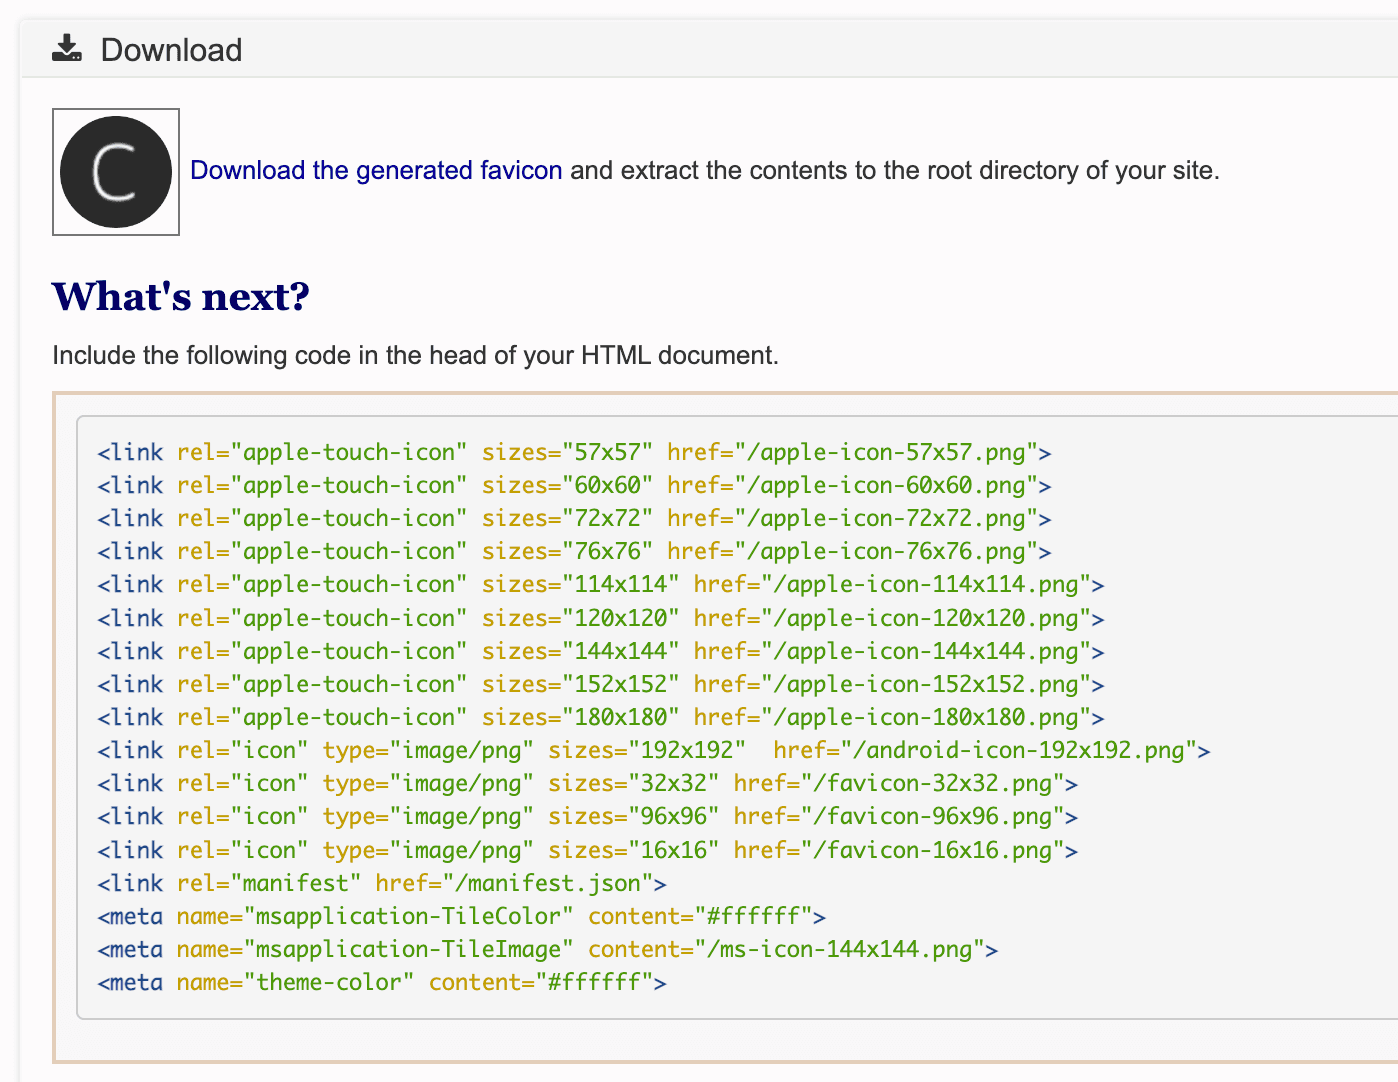Image resolution: width=1398 pixels, height=1082 pixels.
Task: Click the 'Include the following code' instruction text
Action: point(415,355)
